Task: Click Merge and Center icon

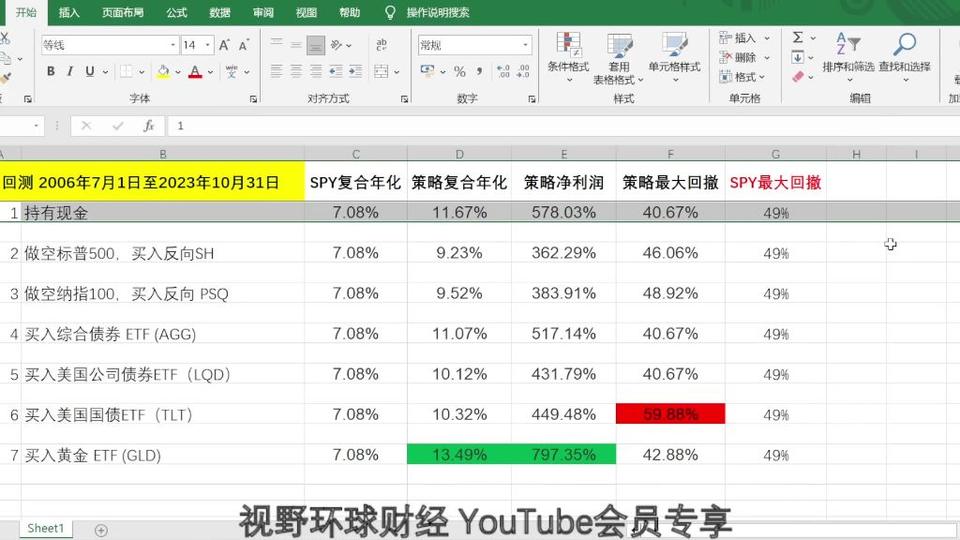Action: coord(381,72)
